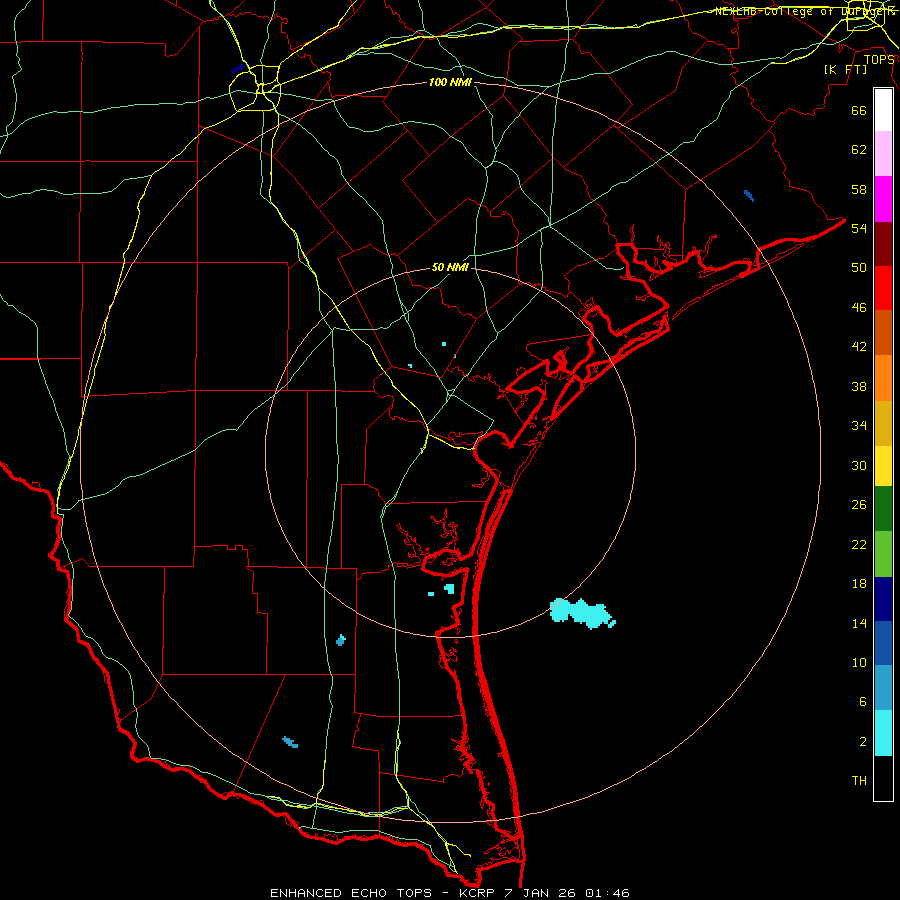Click the navy echo beside the highway loop
This screenshot has width=900, height=900.
(238, 69)
